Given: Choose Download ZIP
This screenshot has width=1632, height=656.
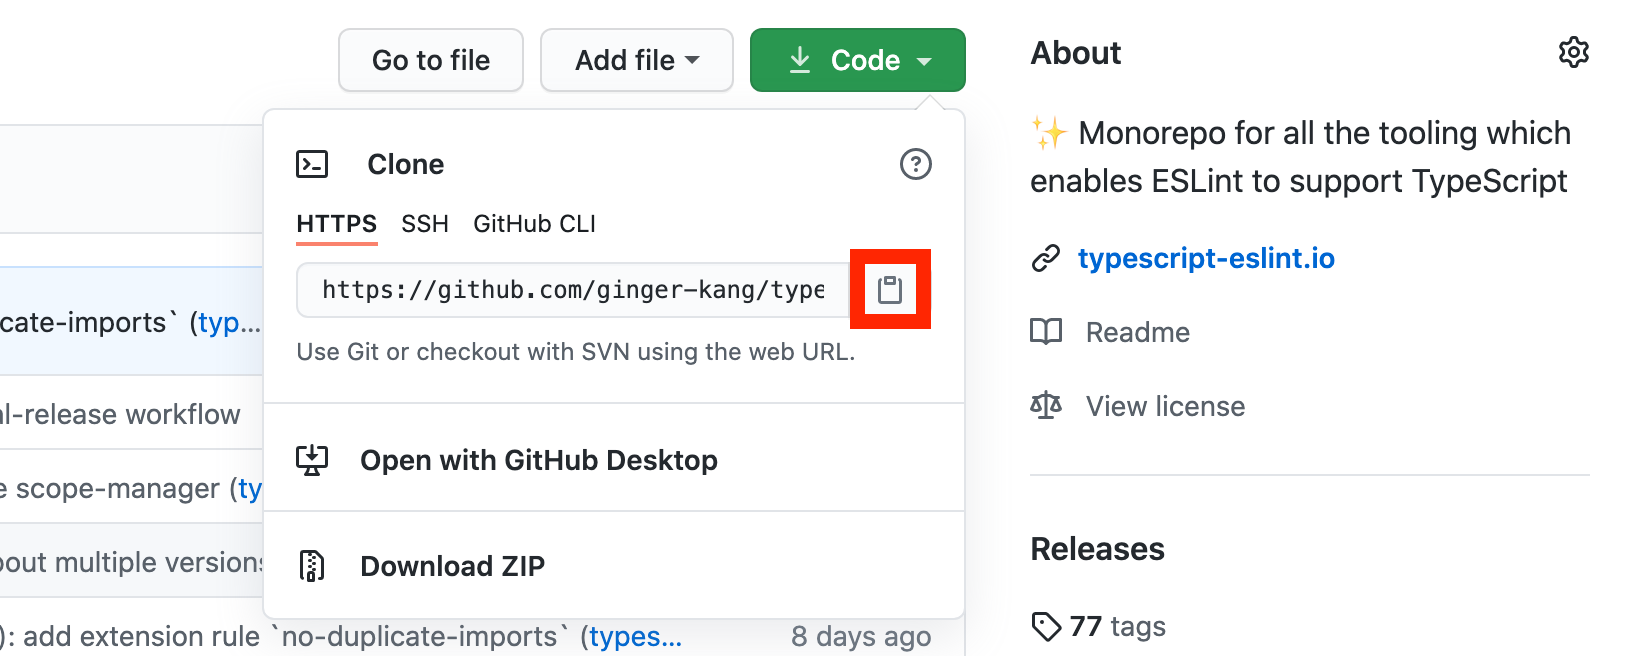Looking at the screenshot, I should coord(453,566).
